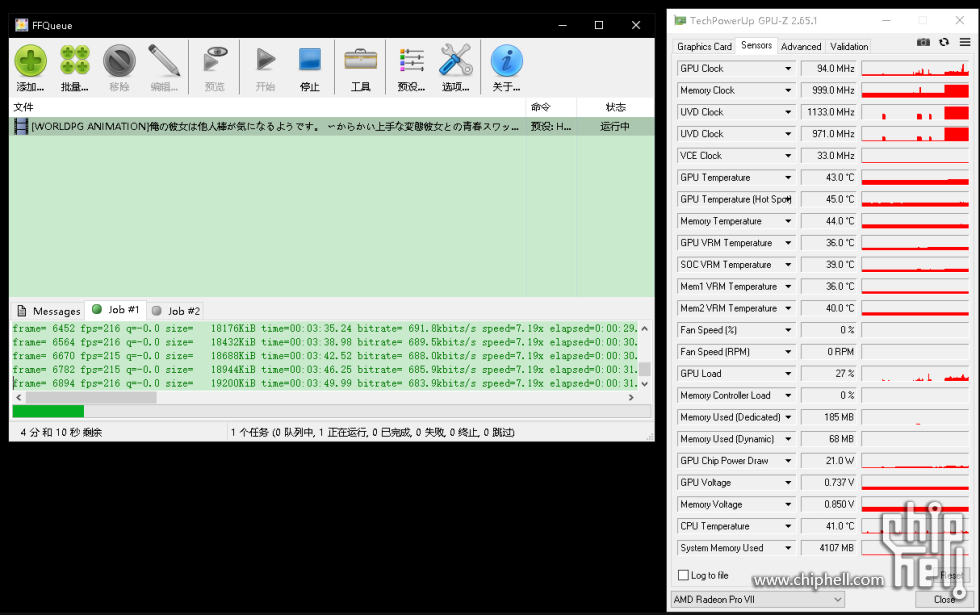Open the About (关于) info icon

(507, 61)
